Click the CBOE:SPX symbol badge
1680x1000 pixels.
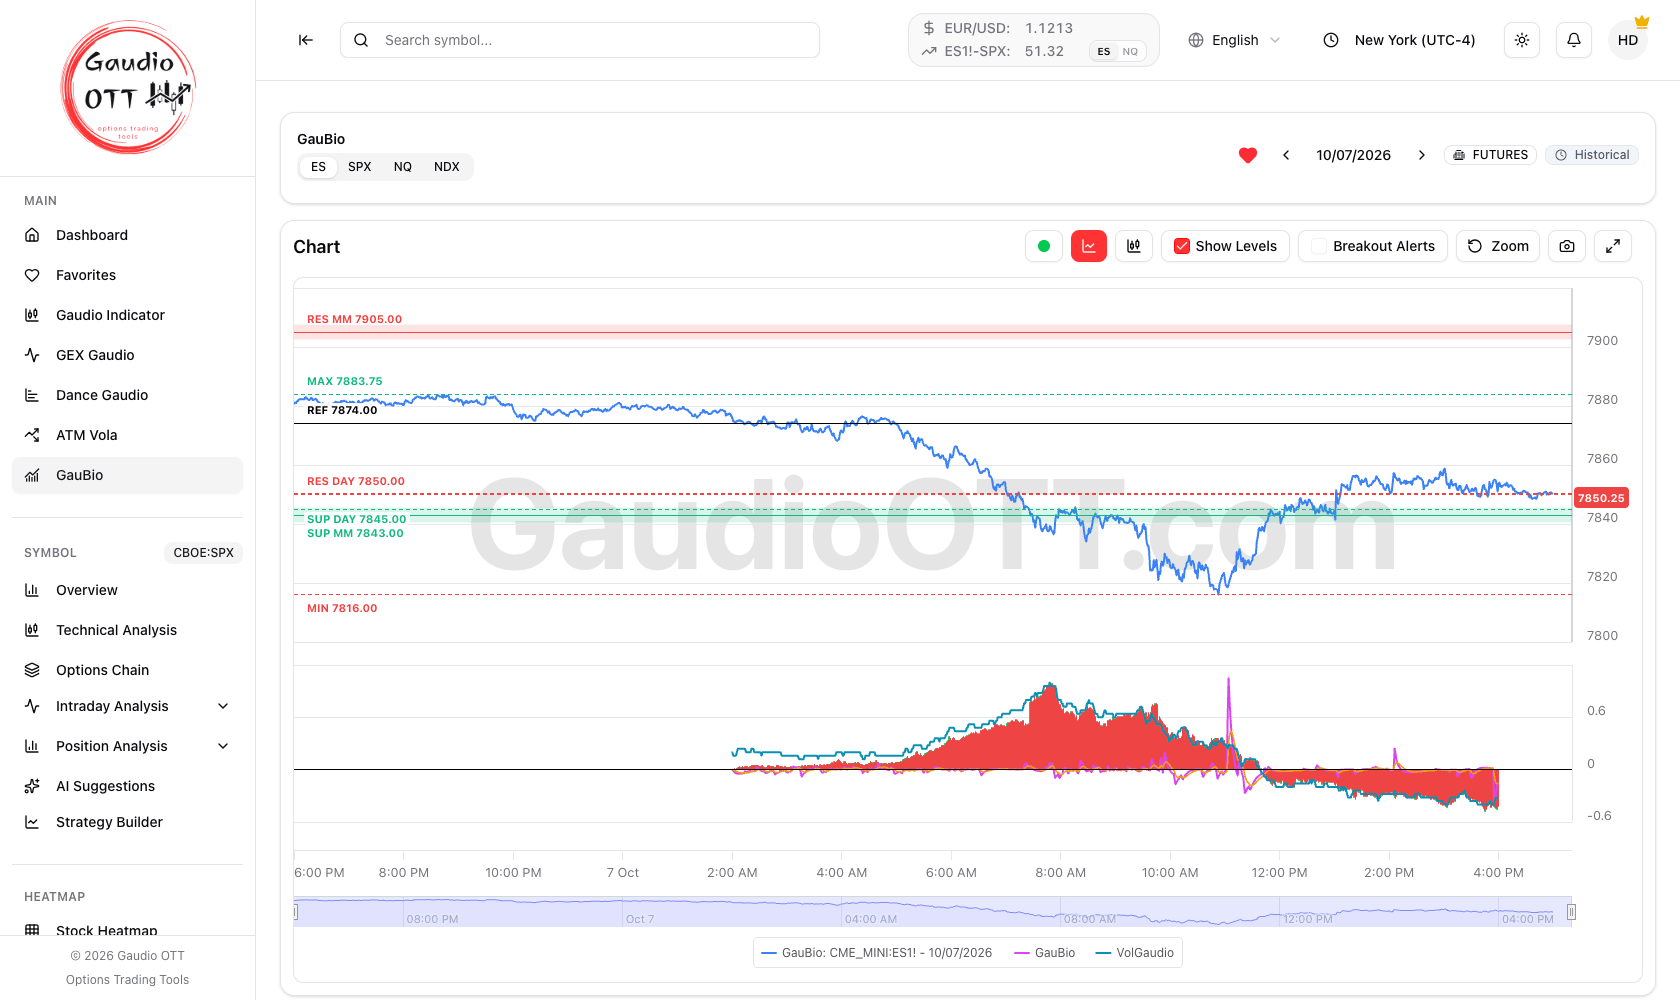pos(203,553)
